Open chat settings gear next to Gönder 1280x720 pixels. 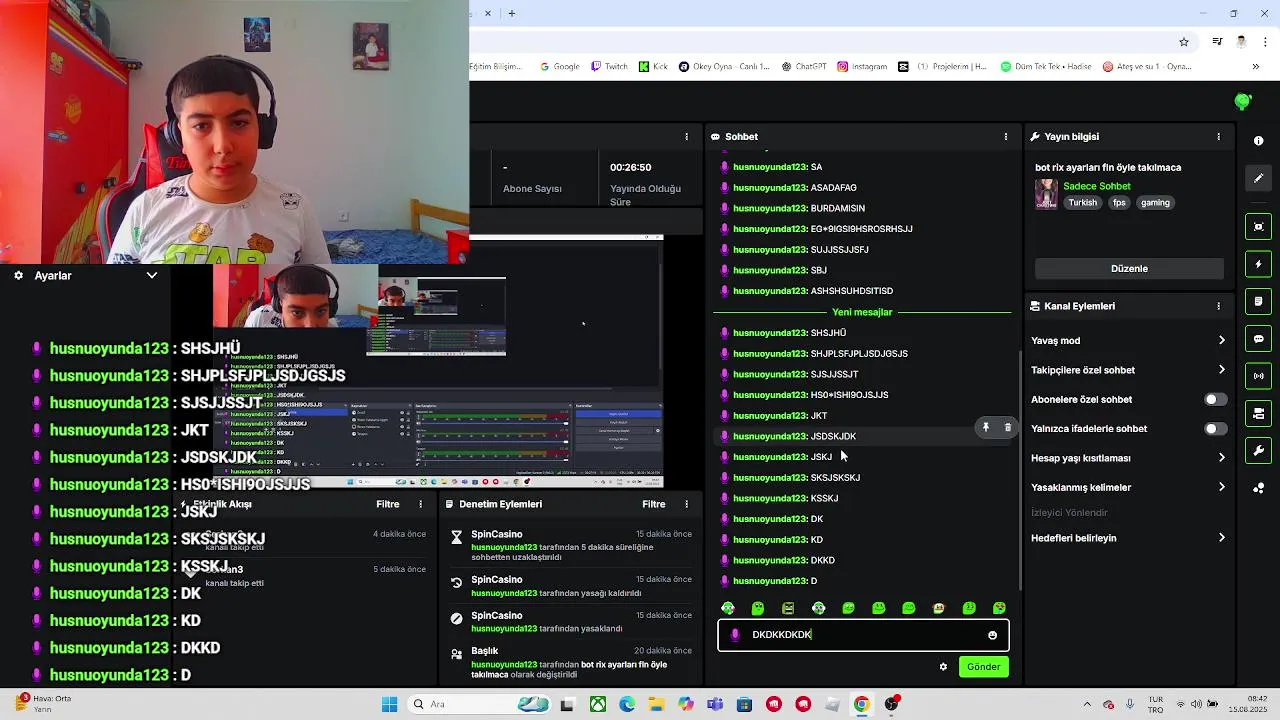(943, 667)
